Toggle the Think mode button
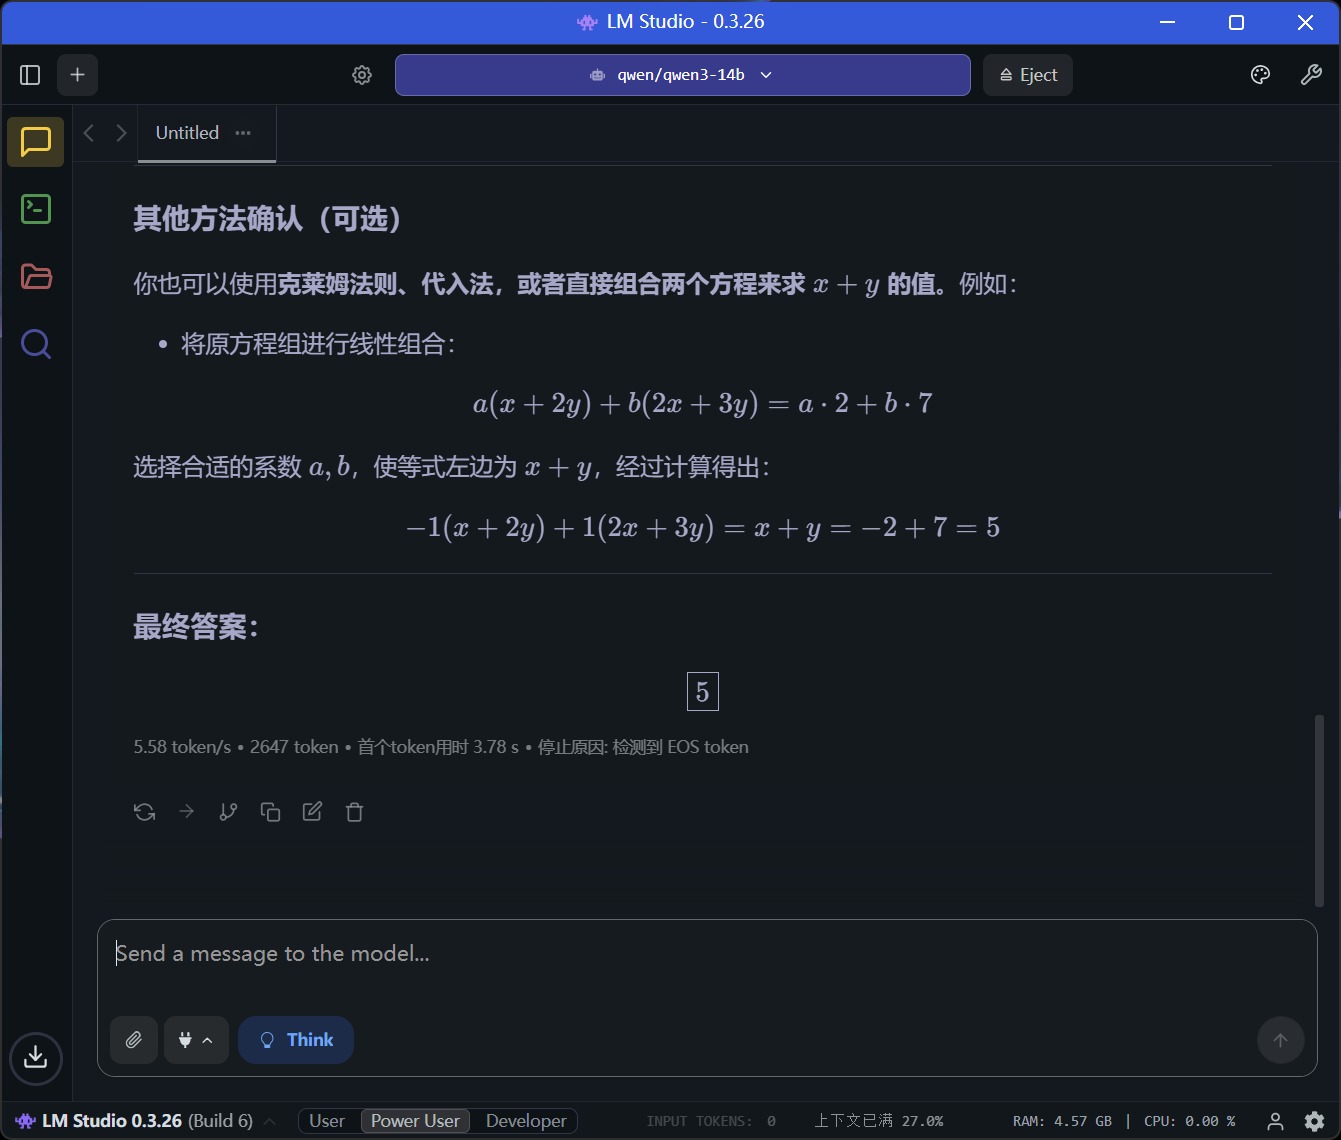 coord(296,1040)
